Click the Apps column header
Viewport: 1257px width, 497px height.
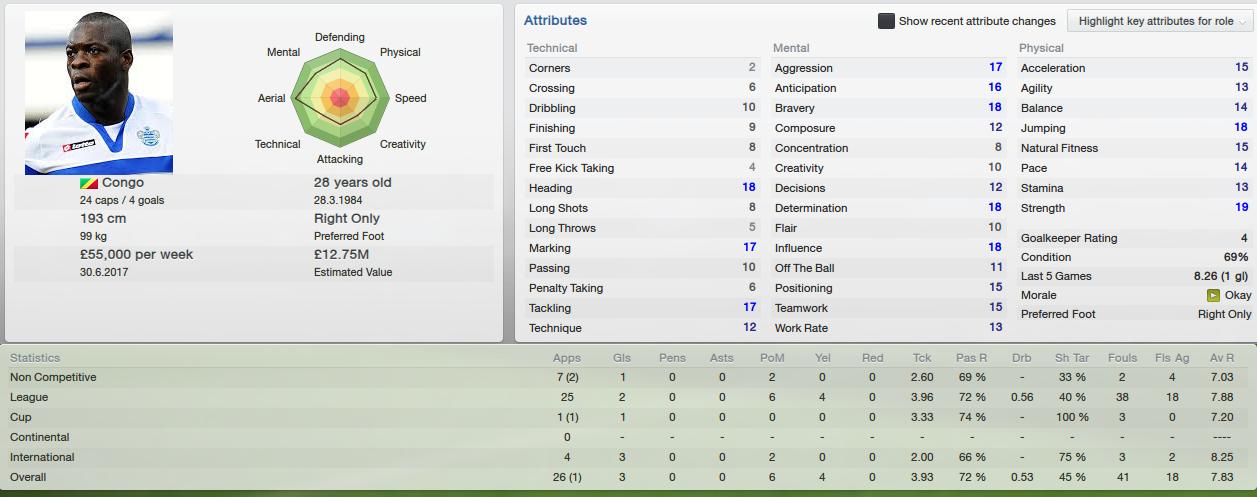coord(567,358)
